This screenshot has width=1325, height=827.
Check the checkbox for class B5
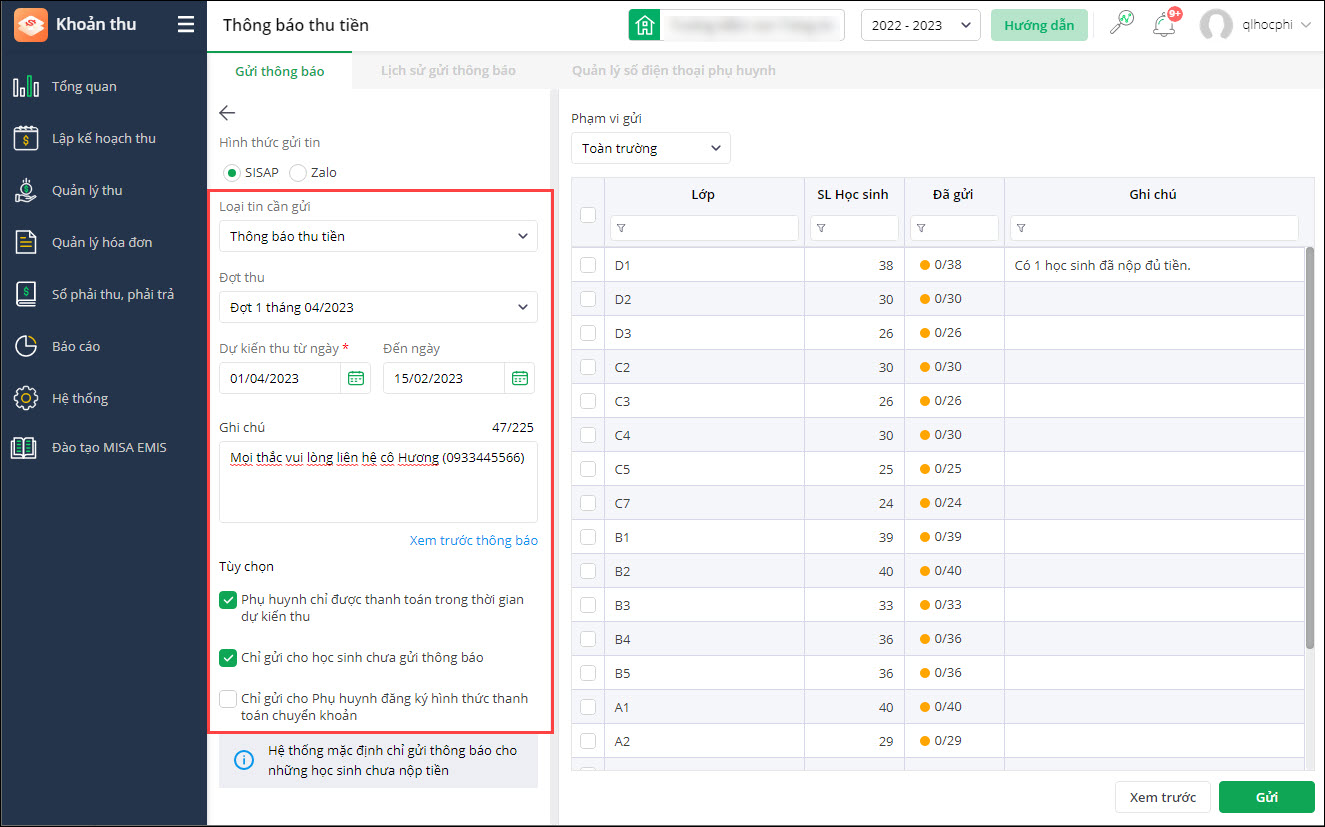(588, 673)
